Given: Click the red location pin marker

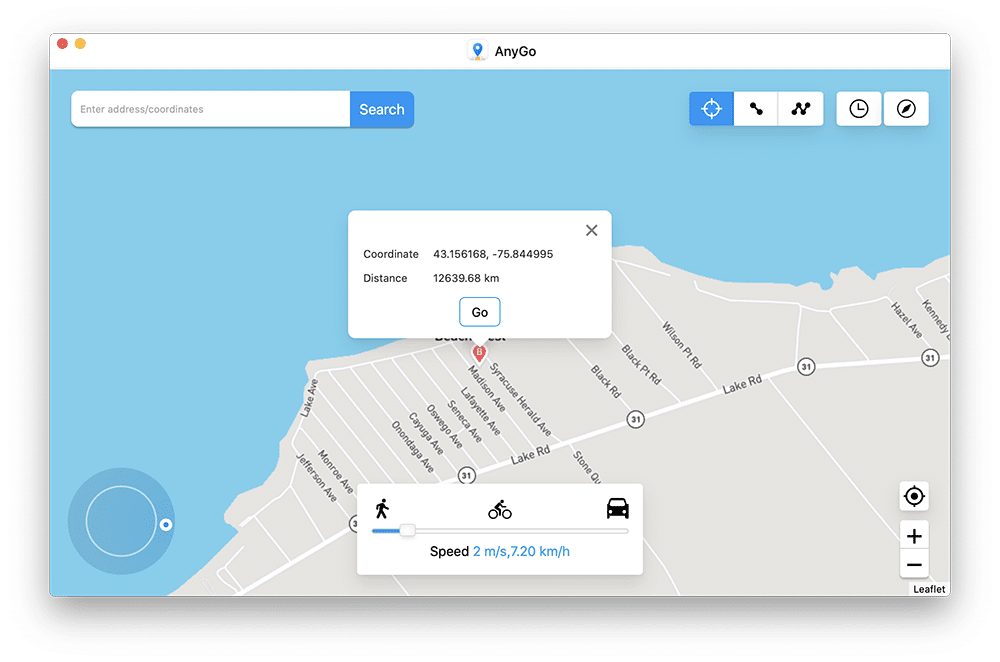Looking at the screenshot, I should pos(479,353).
